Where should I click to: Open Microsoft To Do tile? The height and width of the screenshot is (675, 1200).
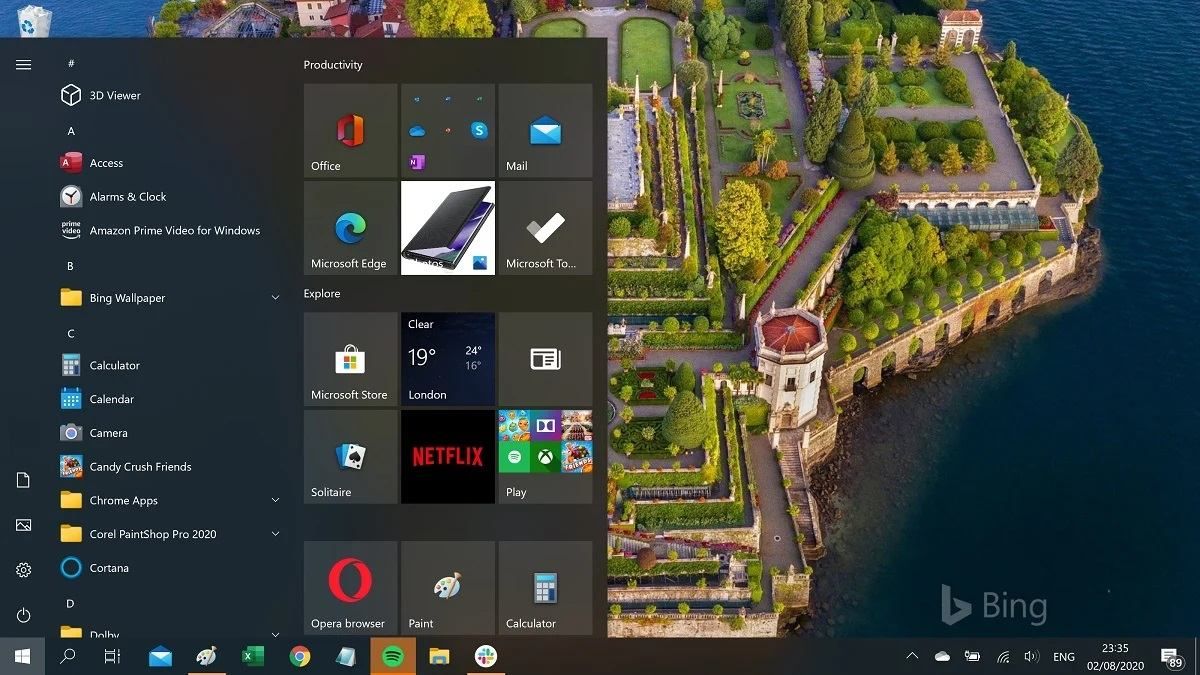pos(545,227)
